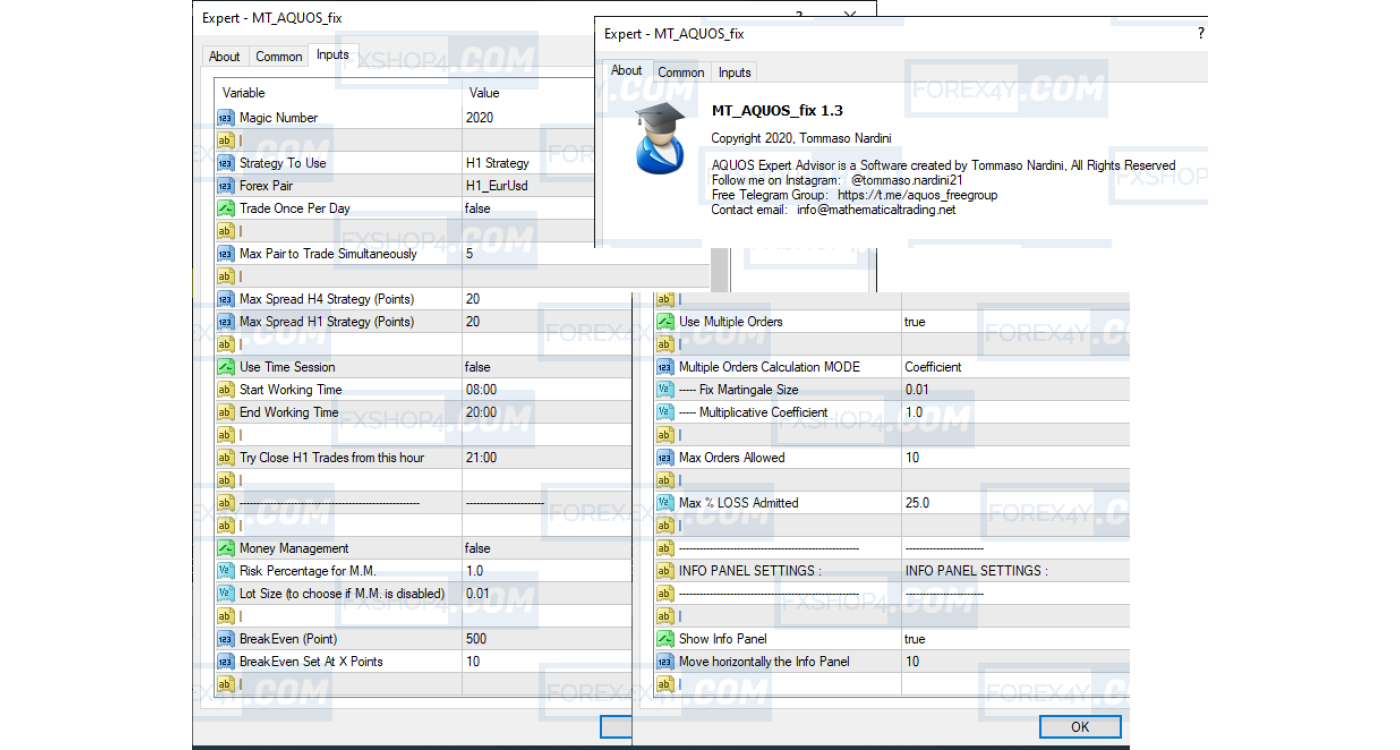Click the Trade Once Per Day boolean icon
This screenshot has height=750, width=1400.
coord(225,209)
